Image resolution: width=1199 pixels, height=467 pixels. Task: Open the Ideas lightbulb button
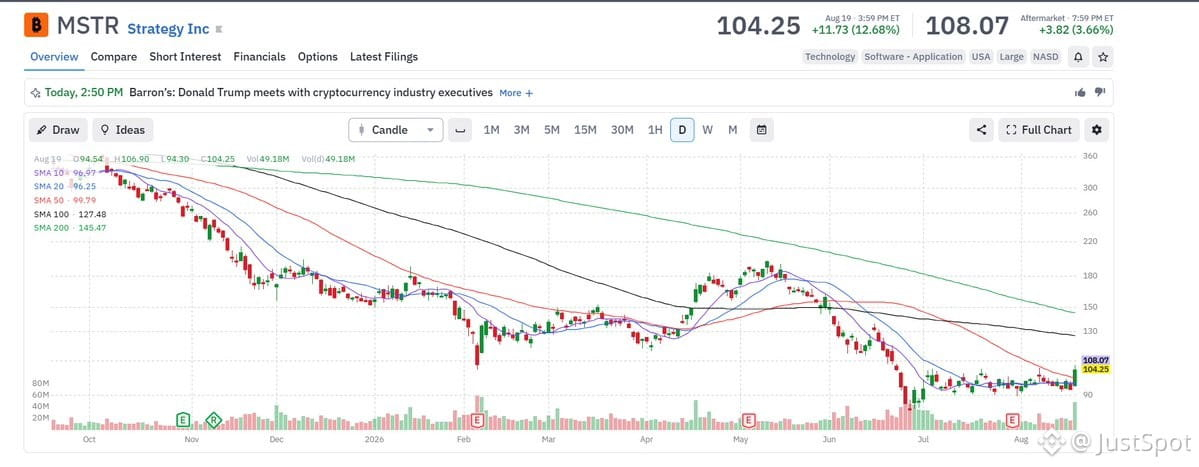point(123,130)
